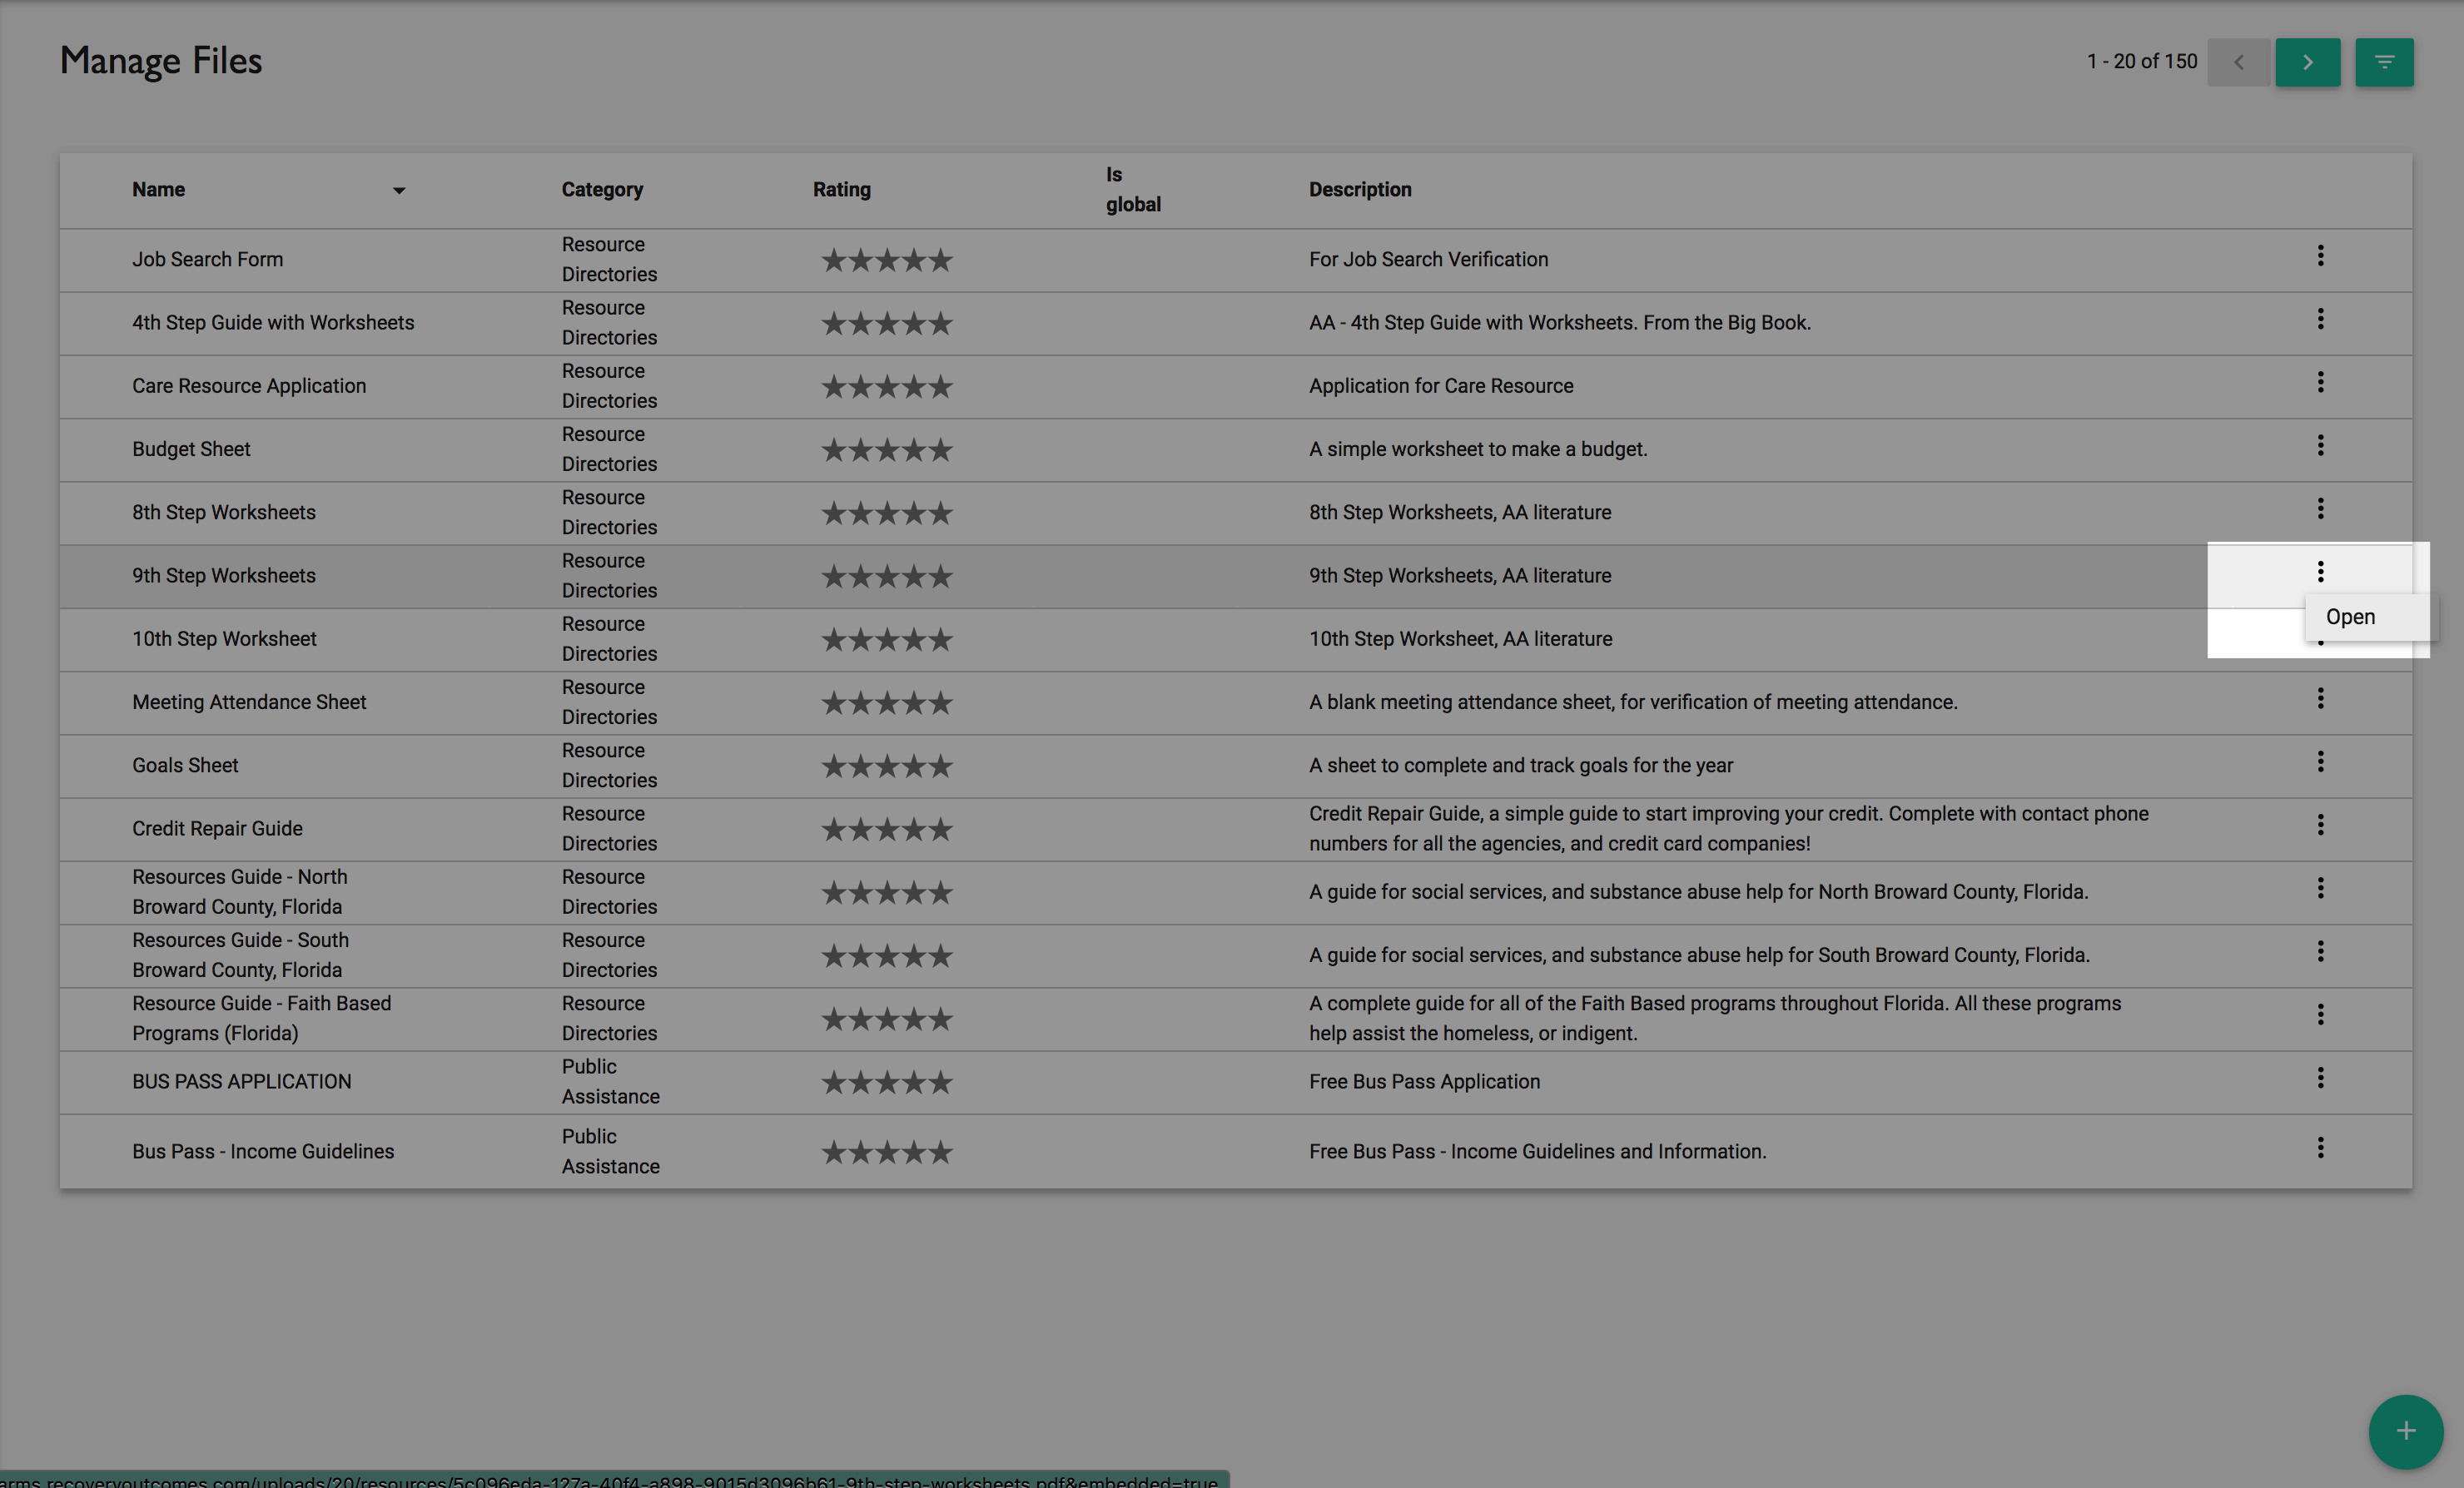Open the options menu for Job Search Form

pyautogui.click(x=2320, y=256)
